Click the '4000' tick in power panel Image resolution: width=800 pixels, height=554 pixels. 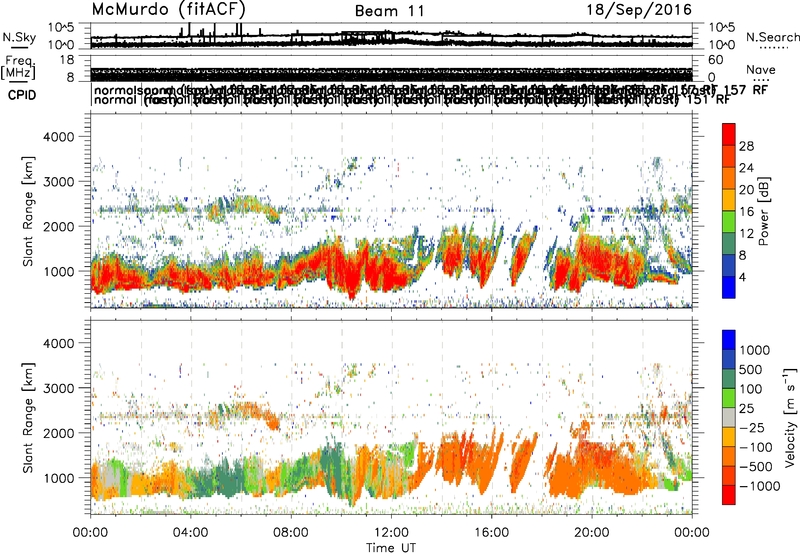pyautogui.click(x=59, y=137)
